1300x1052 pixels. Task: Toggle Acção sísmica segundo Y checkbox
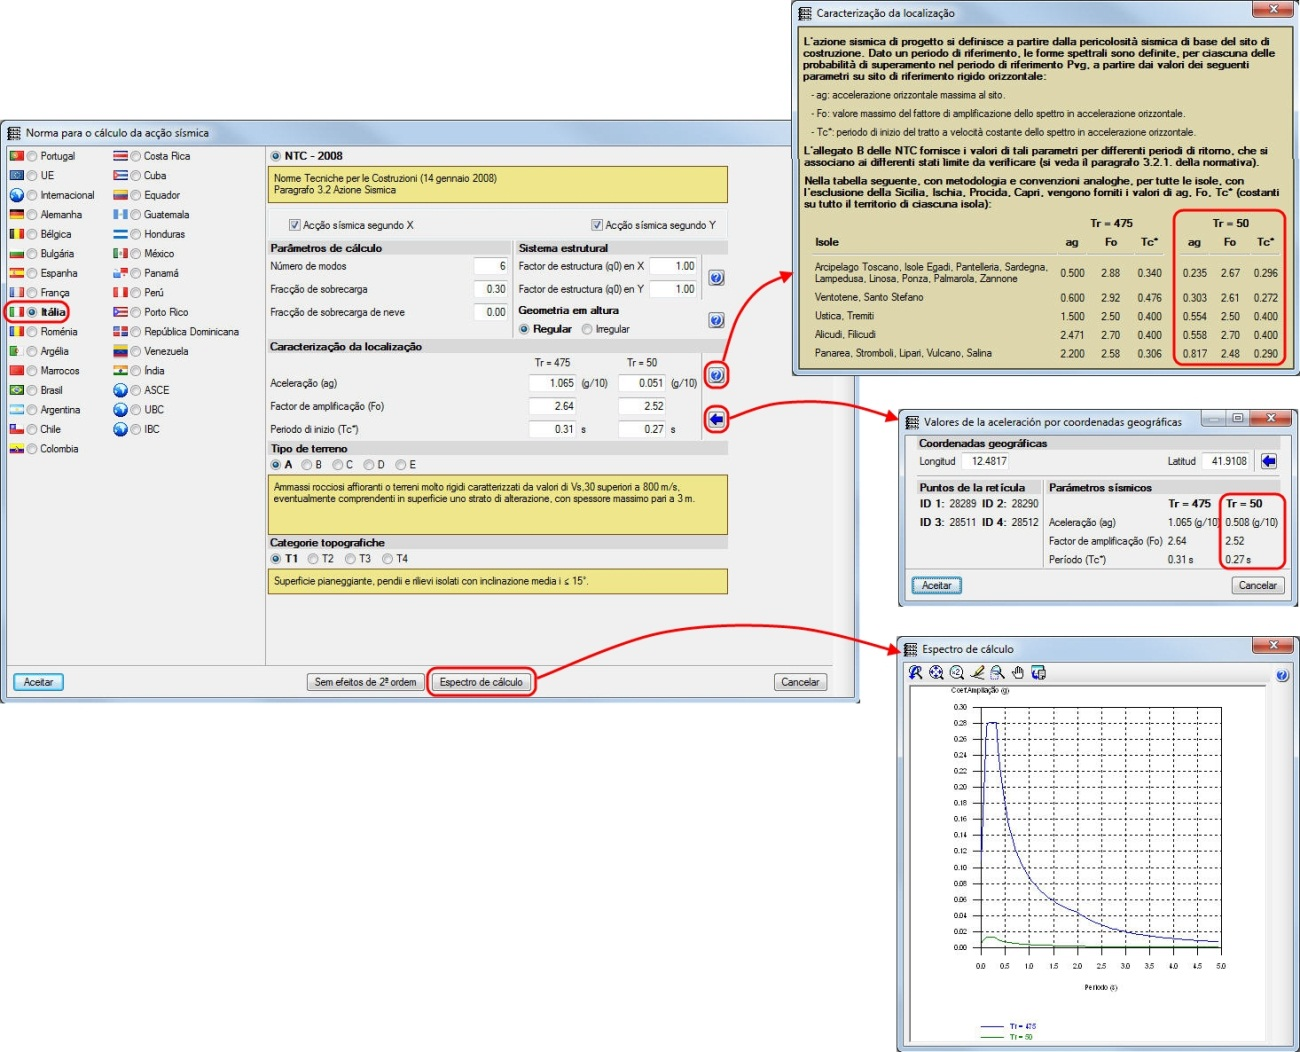597,225
